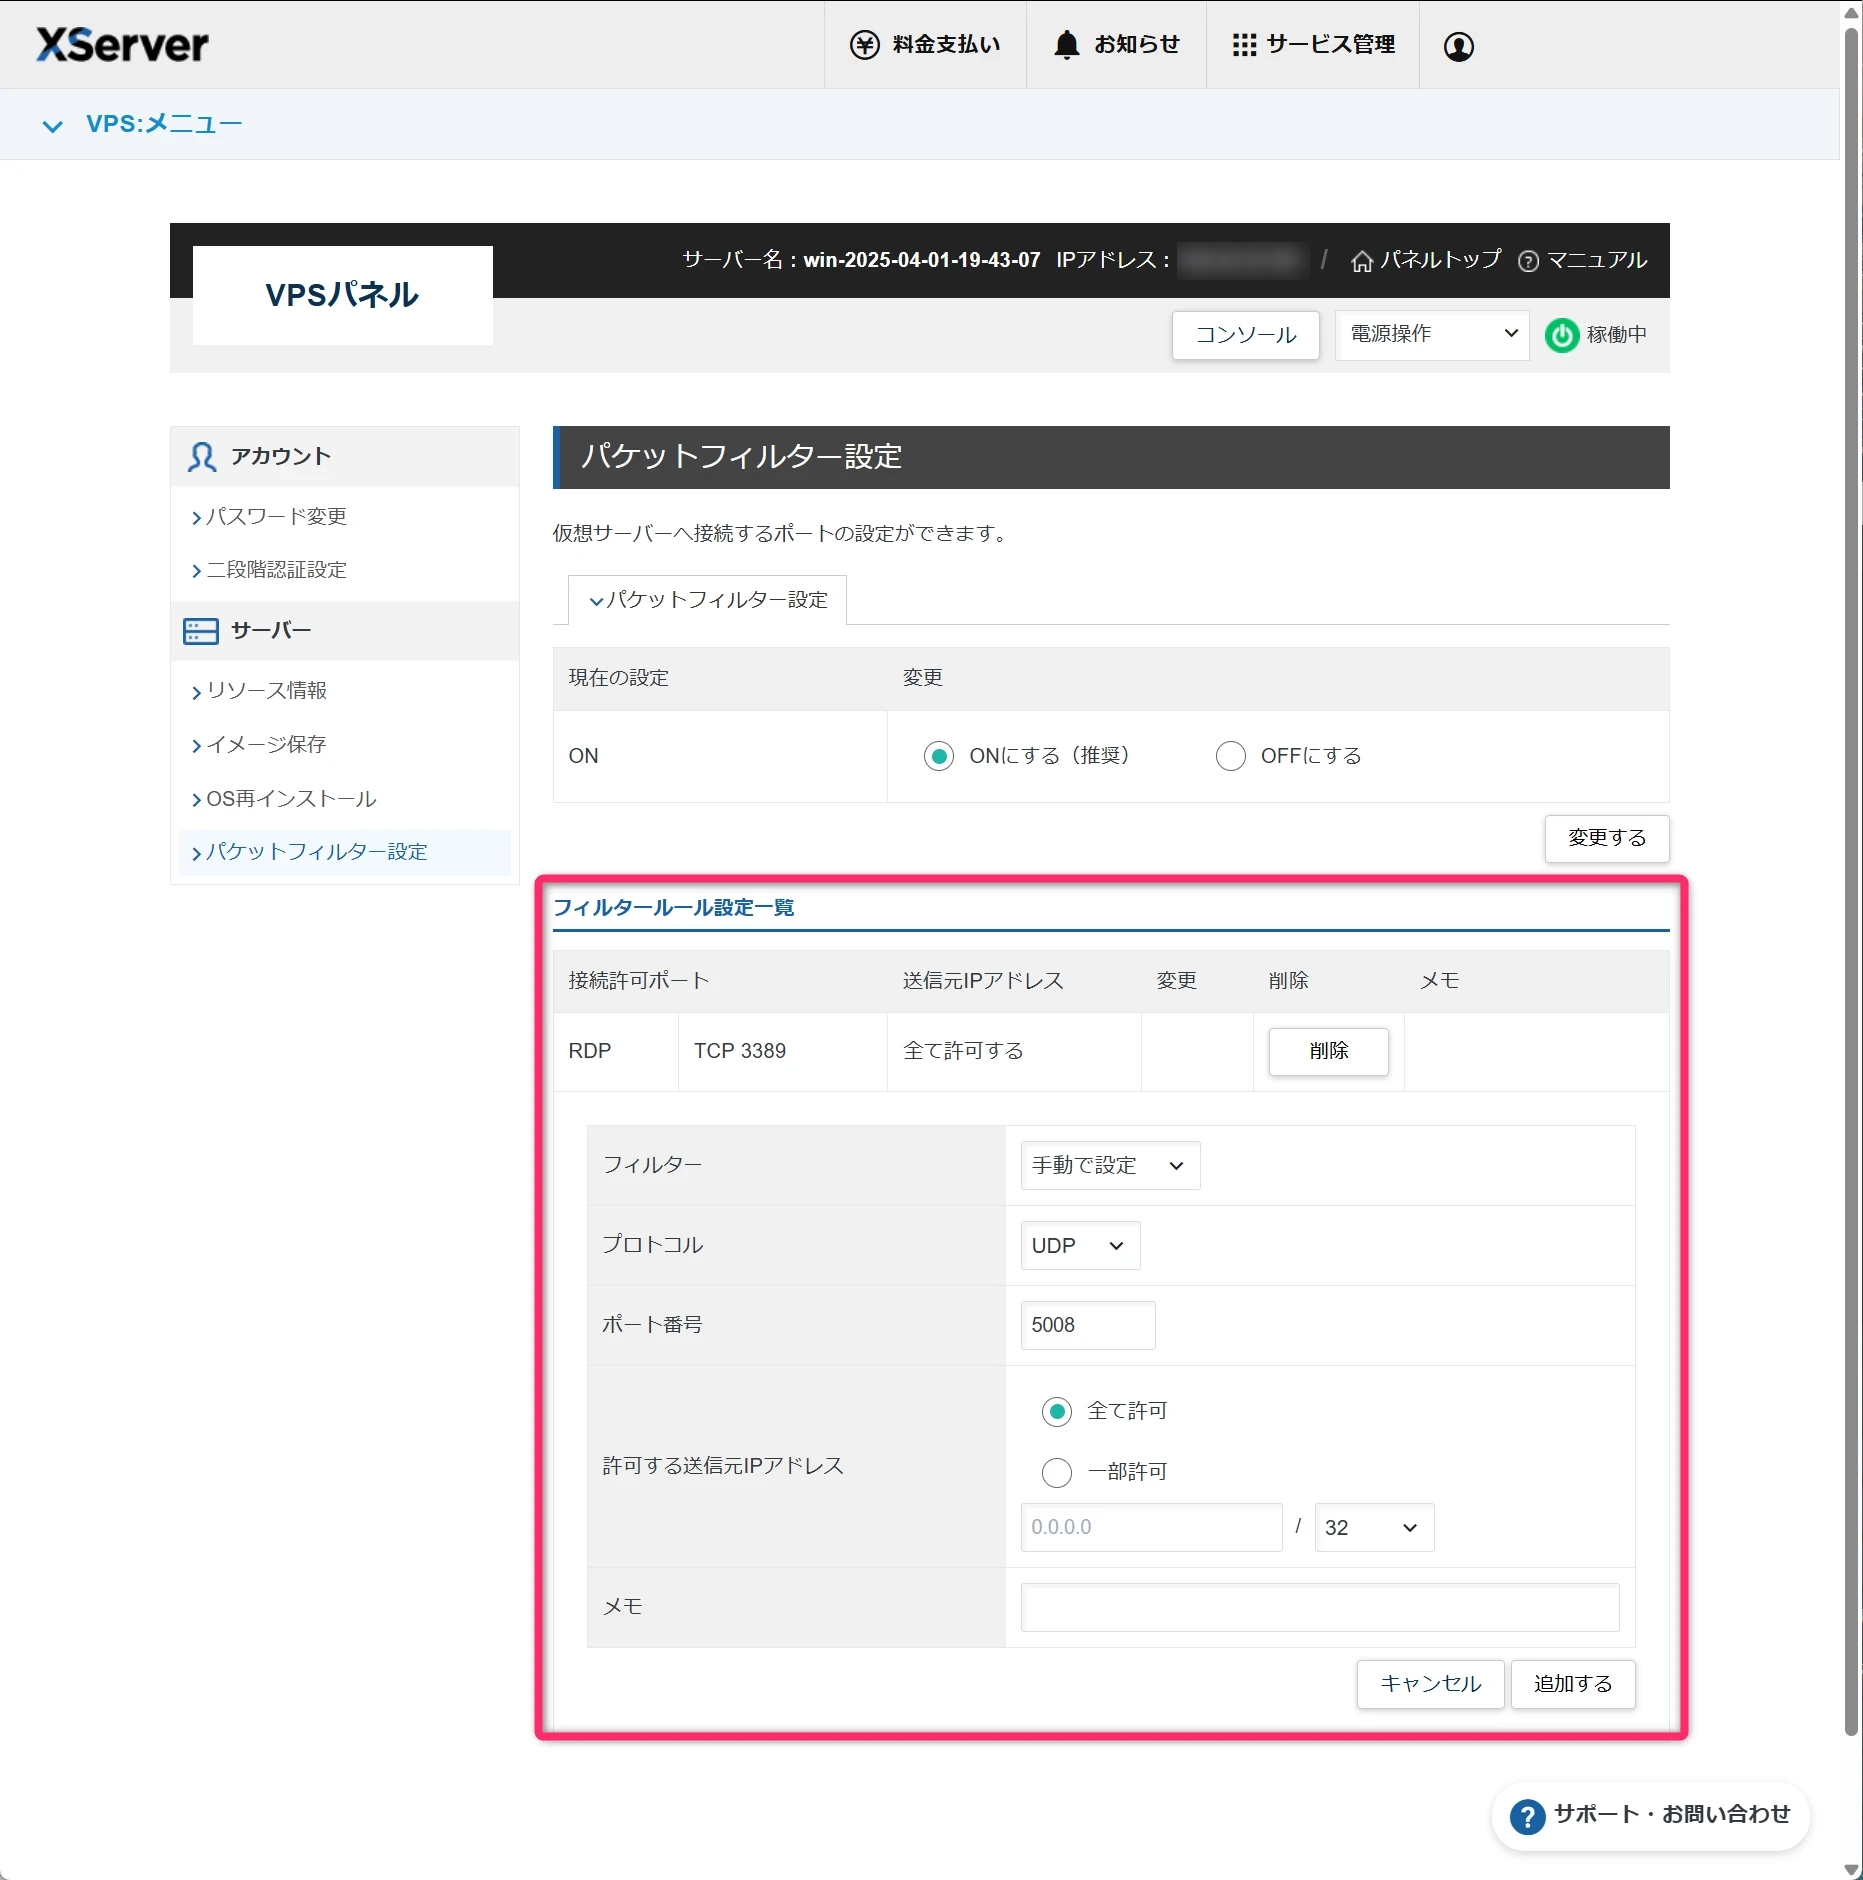This screenshot has height=1880, width=1863.
Task: Click the 追加する button
Action: [x=1573, y=1684]
